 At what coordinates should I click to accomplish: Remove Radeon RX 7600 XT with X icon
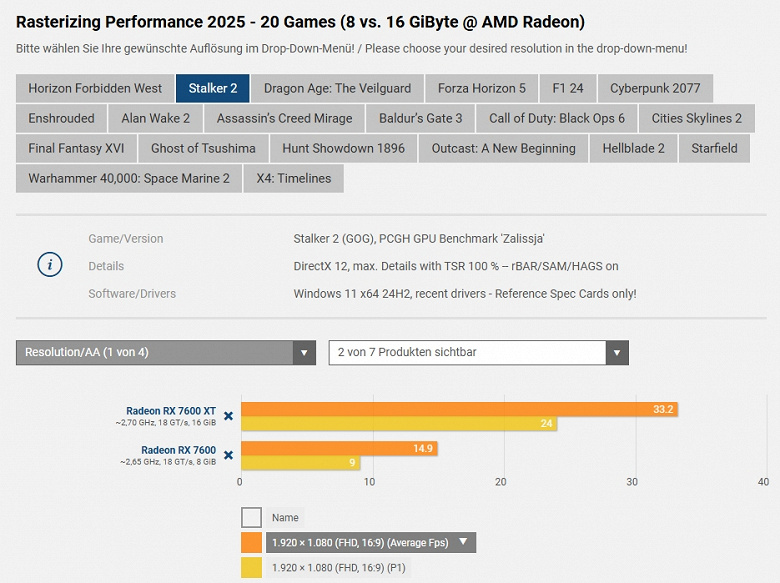pyautogui.click(x=228, y=416)
